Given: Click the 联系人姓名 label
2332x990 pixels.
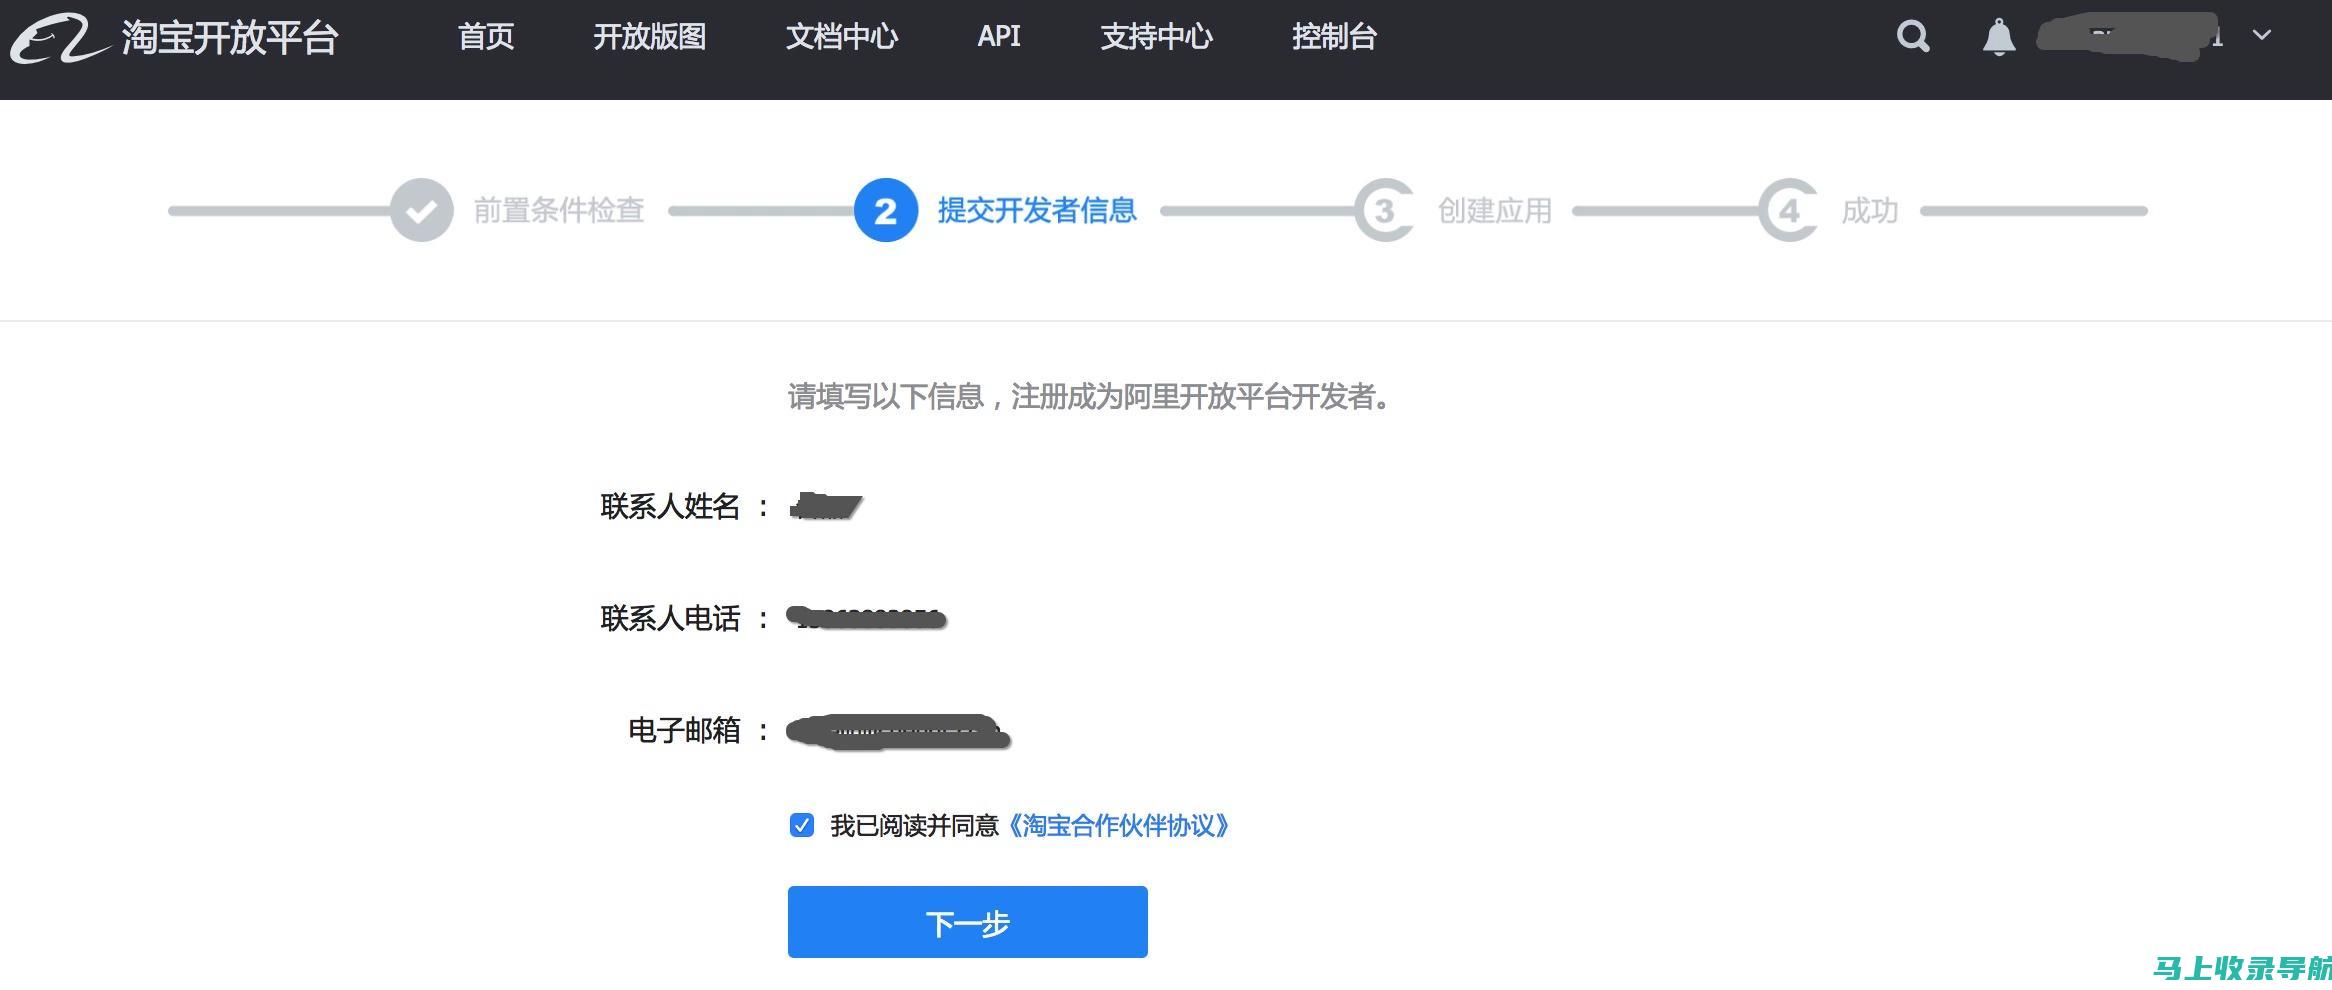Looking at the screenshot, I should click(x=670, y=506).
